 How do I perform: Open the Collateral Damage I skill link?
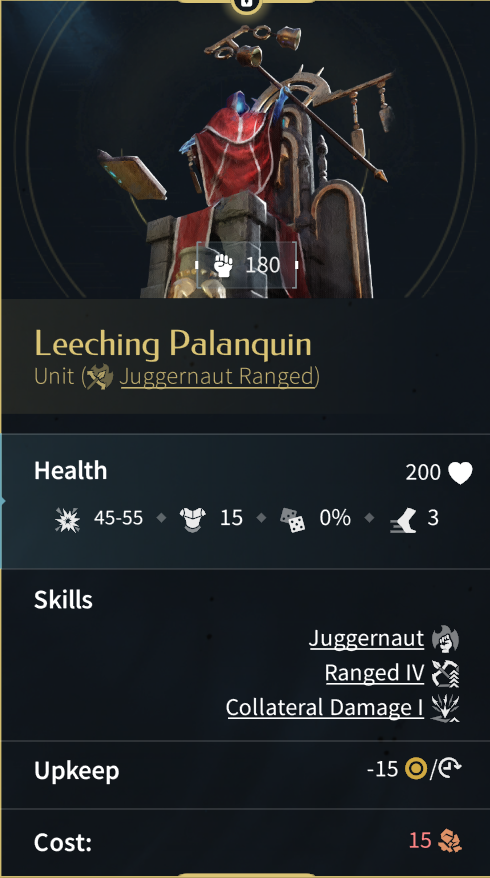coord(325,708)
